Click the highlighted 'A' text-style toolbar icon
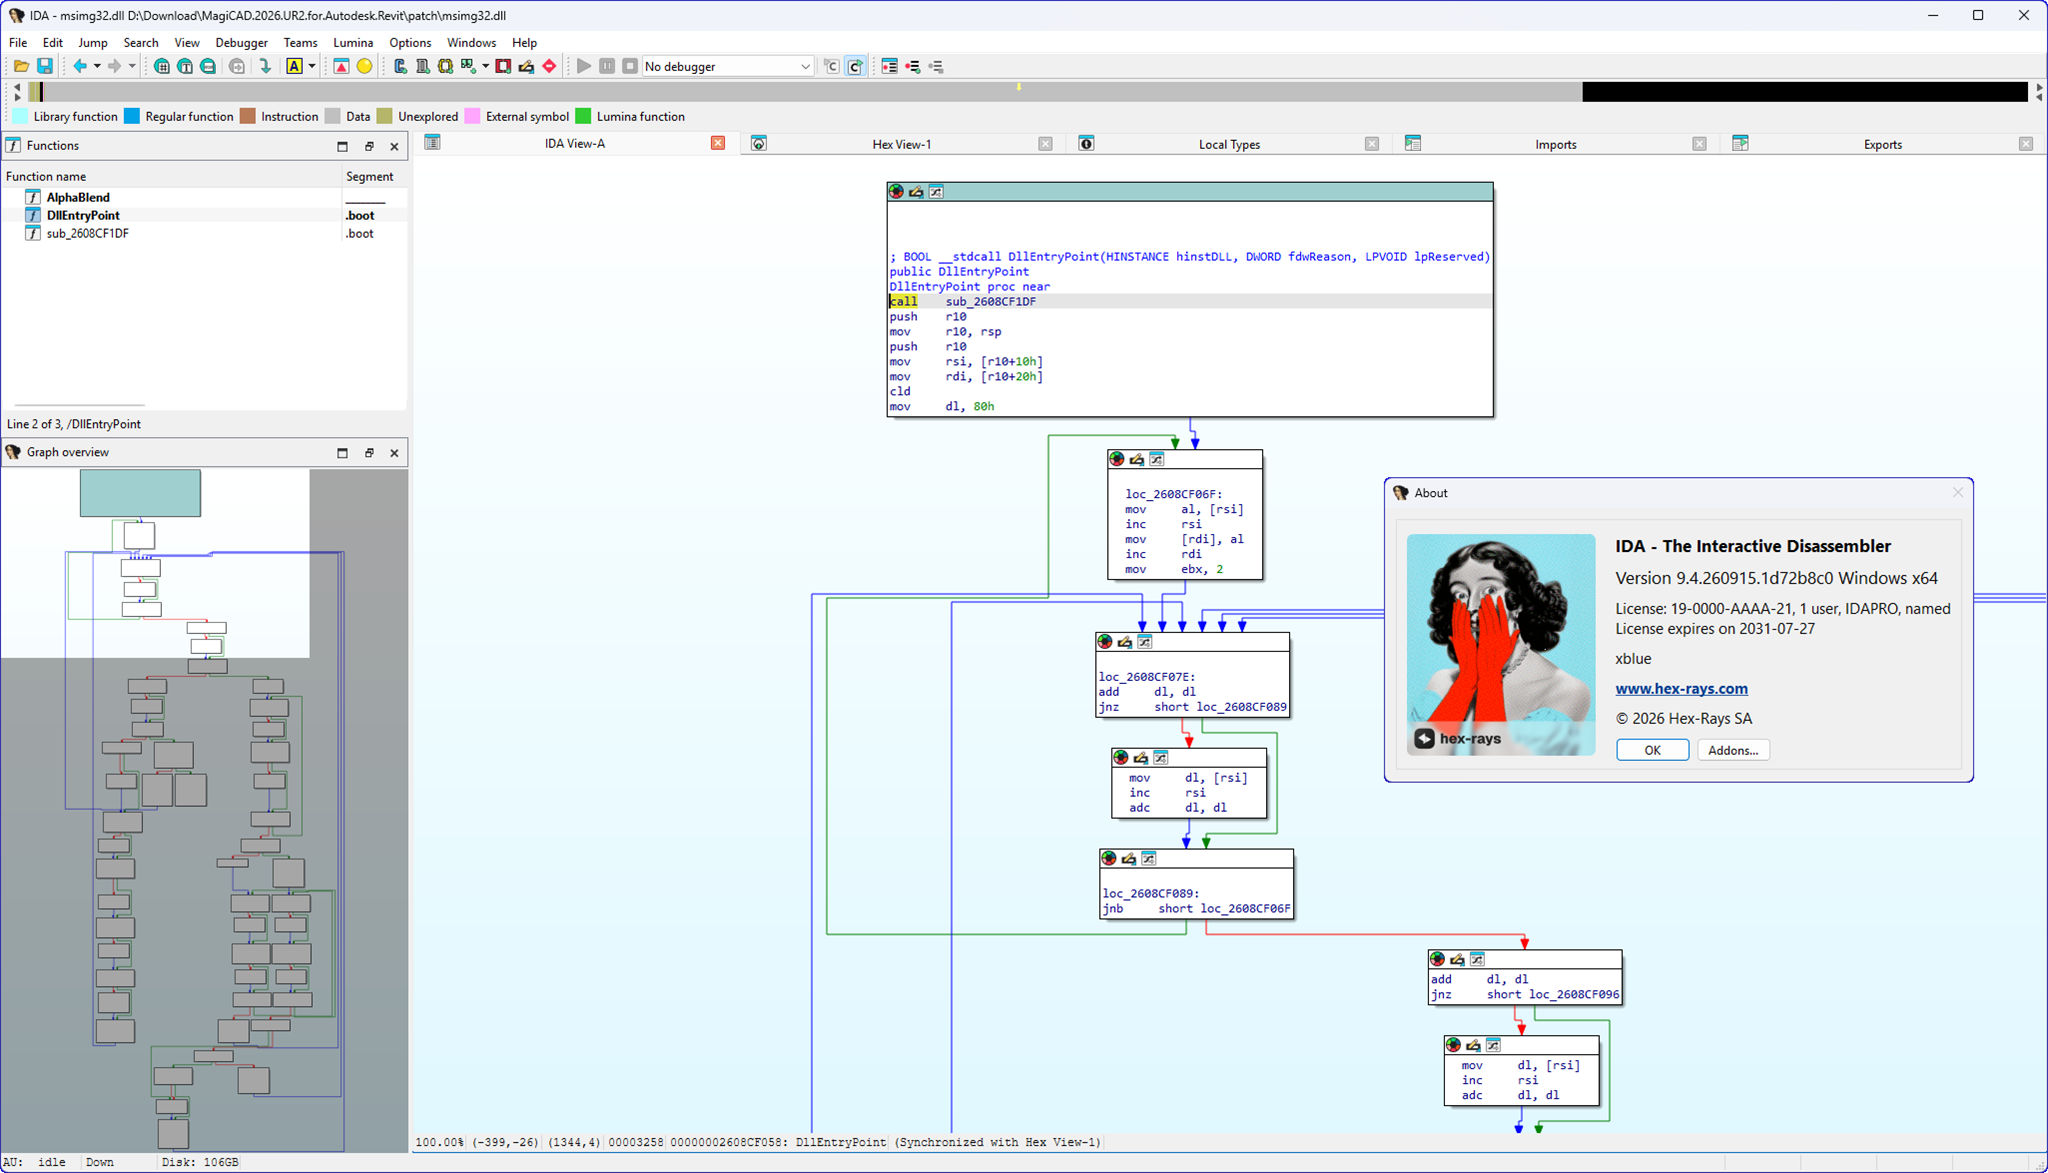The height and width of the screenshot is (1173, 2048). click(x=294, y=66)
